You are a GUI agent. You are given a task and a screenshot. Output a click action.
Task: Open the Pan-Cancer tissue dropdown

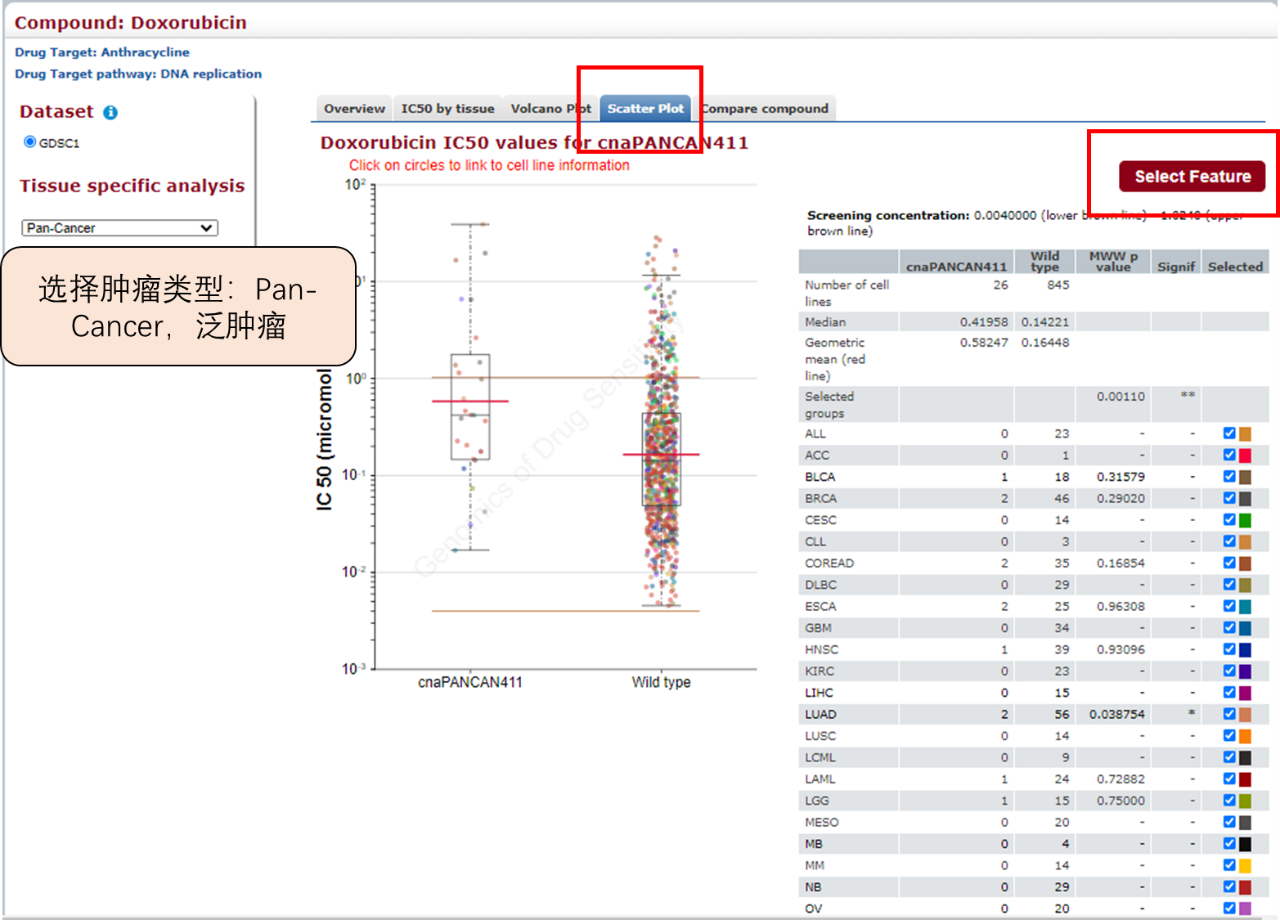click(120, 228)
